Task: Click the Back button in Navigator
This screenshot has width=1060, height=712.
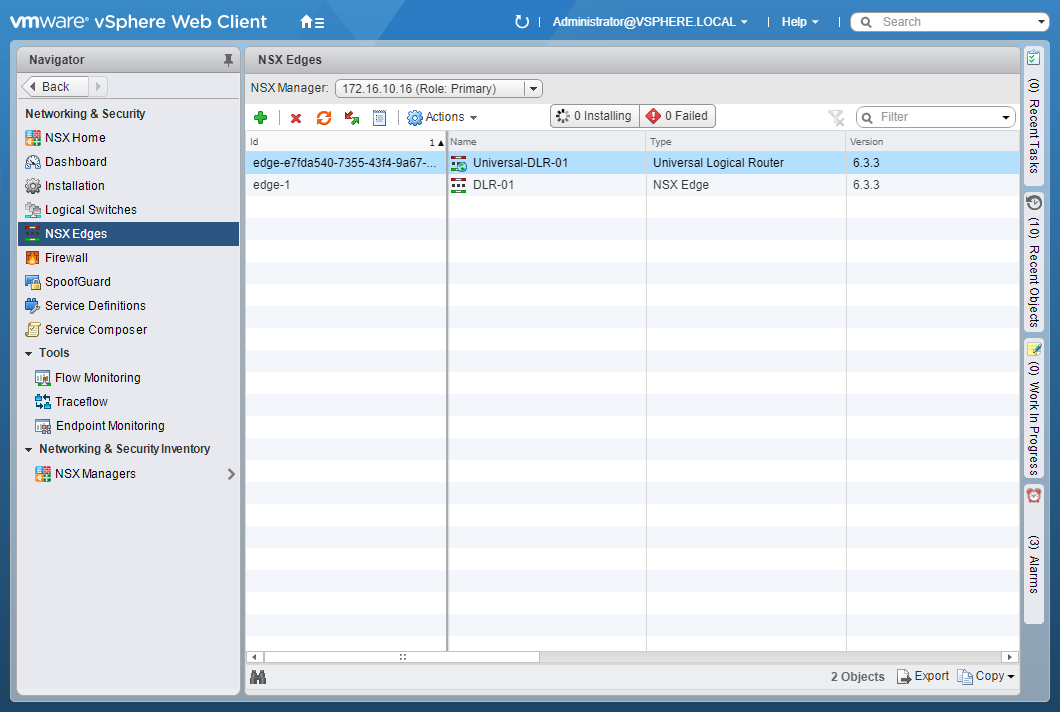Action: (x=55, y=87)
